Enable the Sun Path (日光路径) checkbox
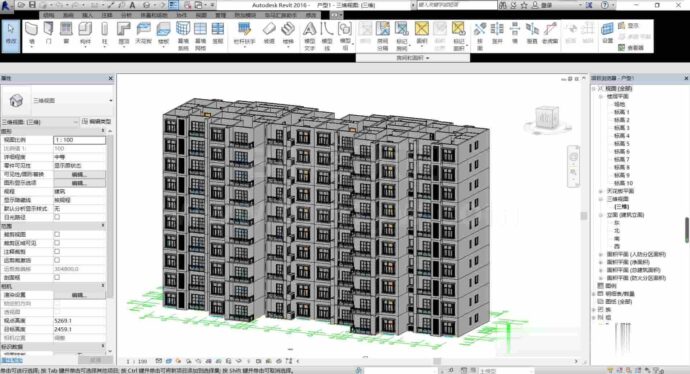This screenshot has width=690, height=374. [x=57, y=217]
